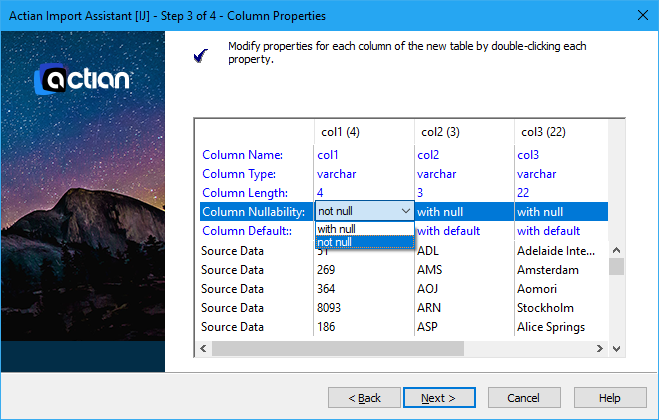Click the checkmark icon beside instructions

click(201, 55)
